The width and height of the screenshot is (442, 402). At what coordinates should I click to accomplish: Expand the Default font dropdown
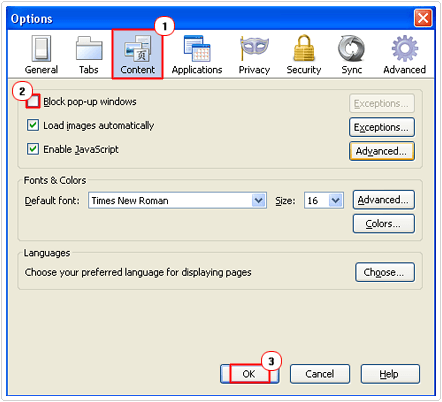pos(177,200)
